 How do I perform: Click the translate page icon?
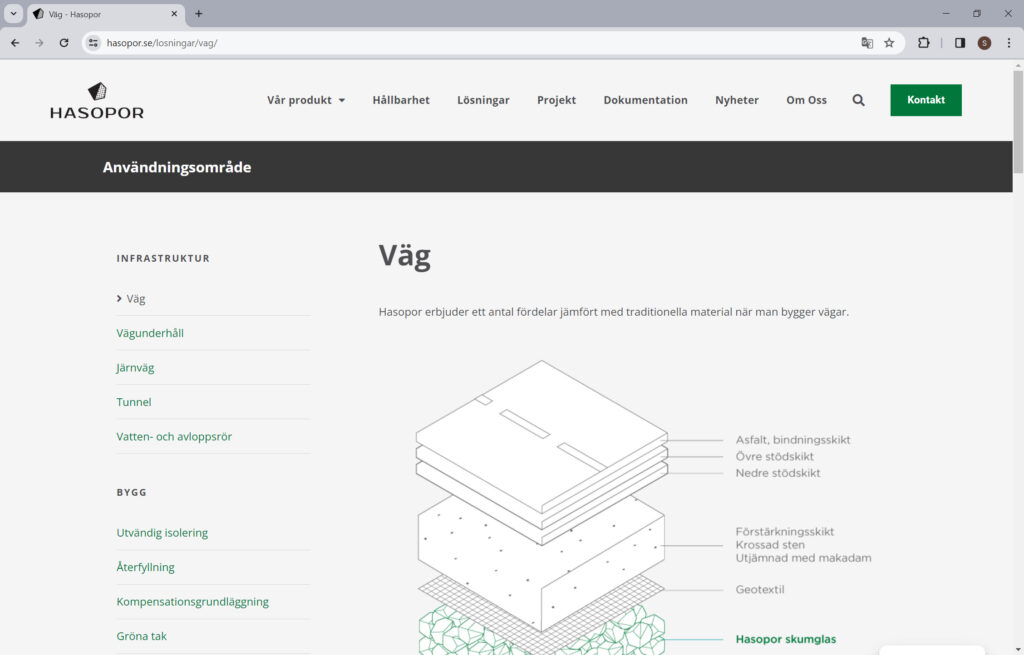click(867, 43)
